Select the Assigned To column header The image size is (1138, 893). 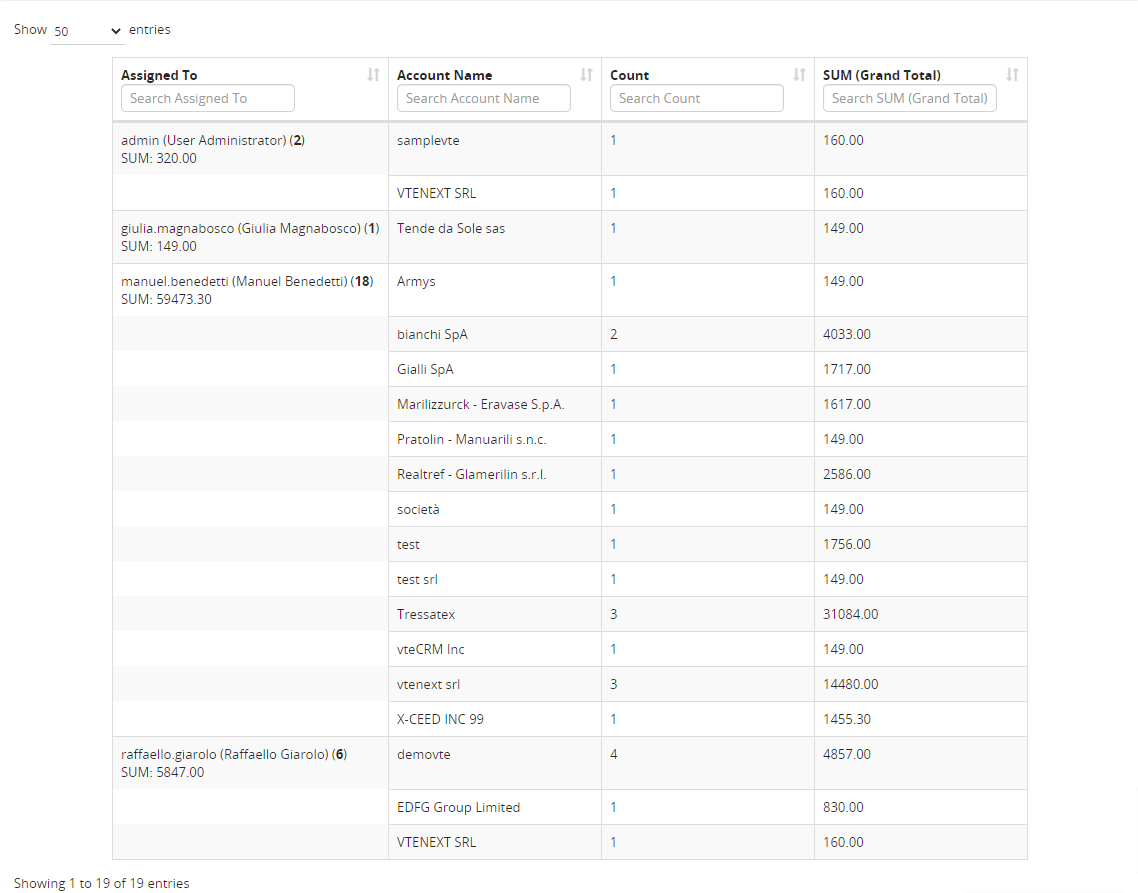pos(159,76)
